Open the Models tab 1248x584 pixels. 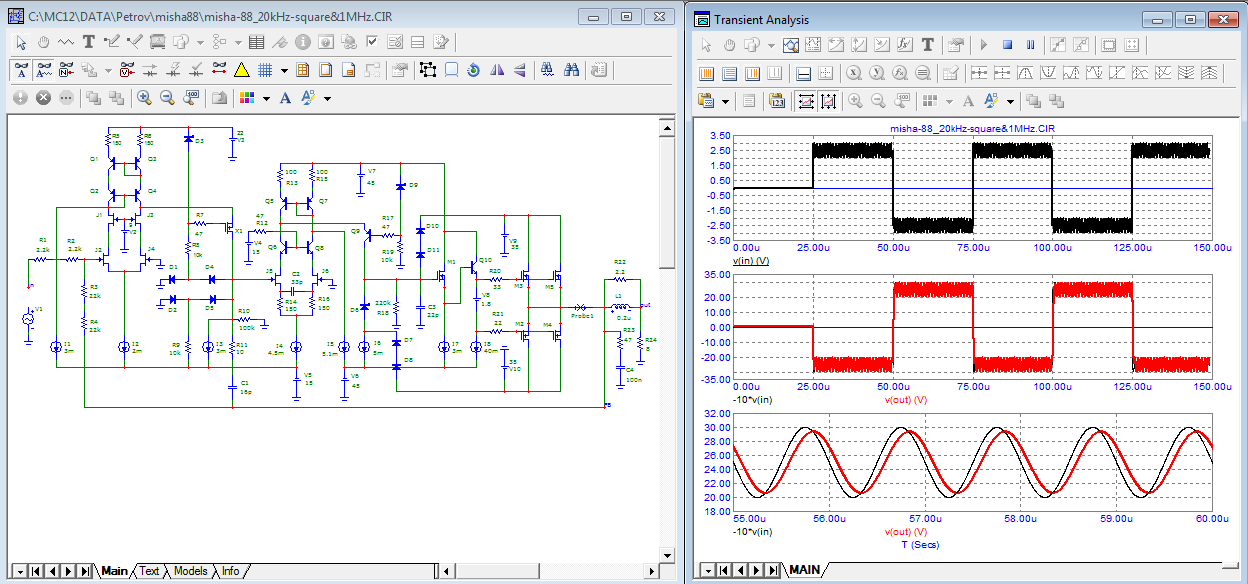(190, 571)
